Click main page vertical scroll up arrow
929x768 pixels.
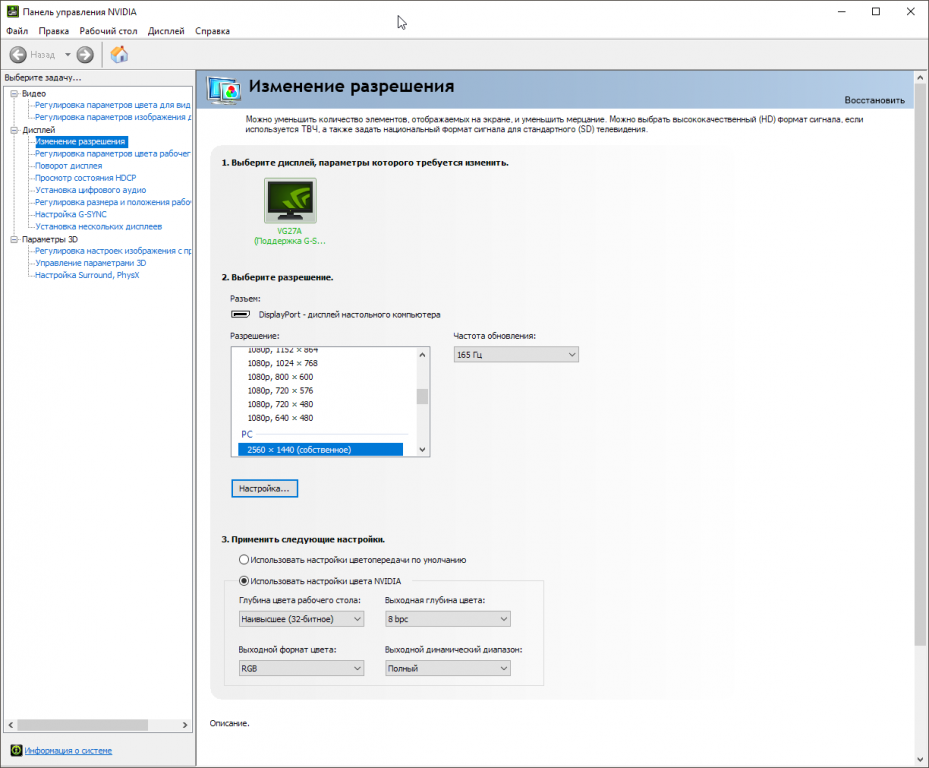(x=920, y=78)
